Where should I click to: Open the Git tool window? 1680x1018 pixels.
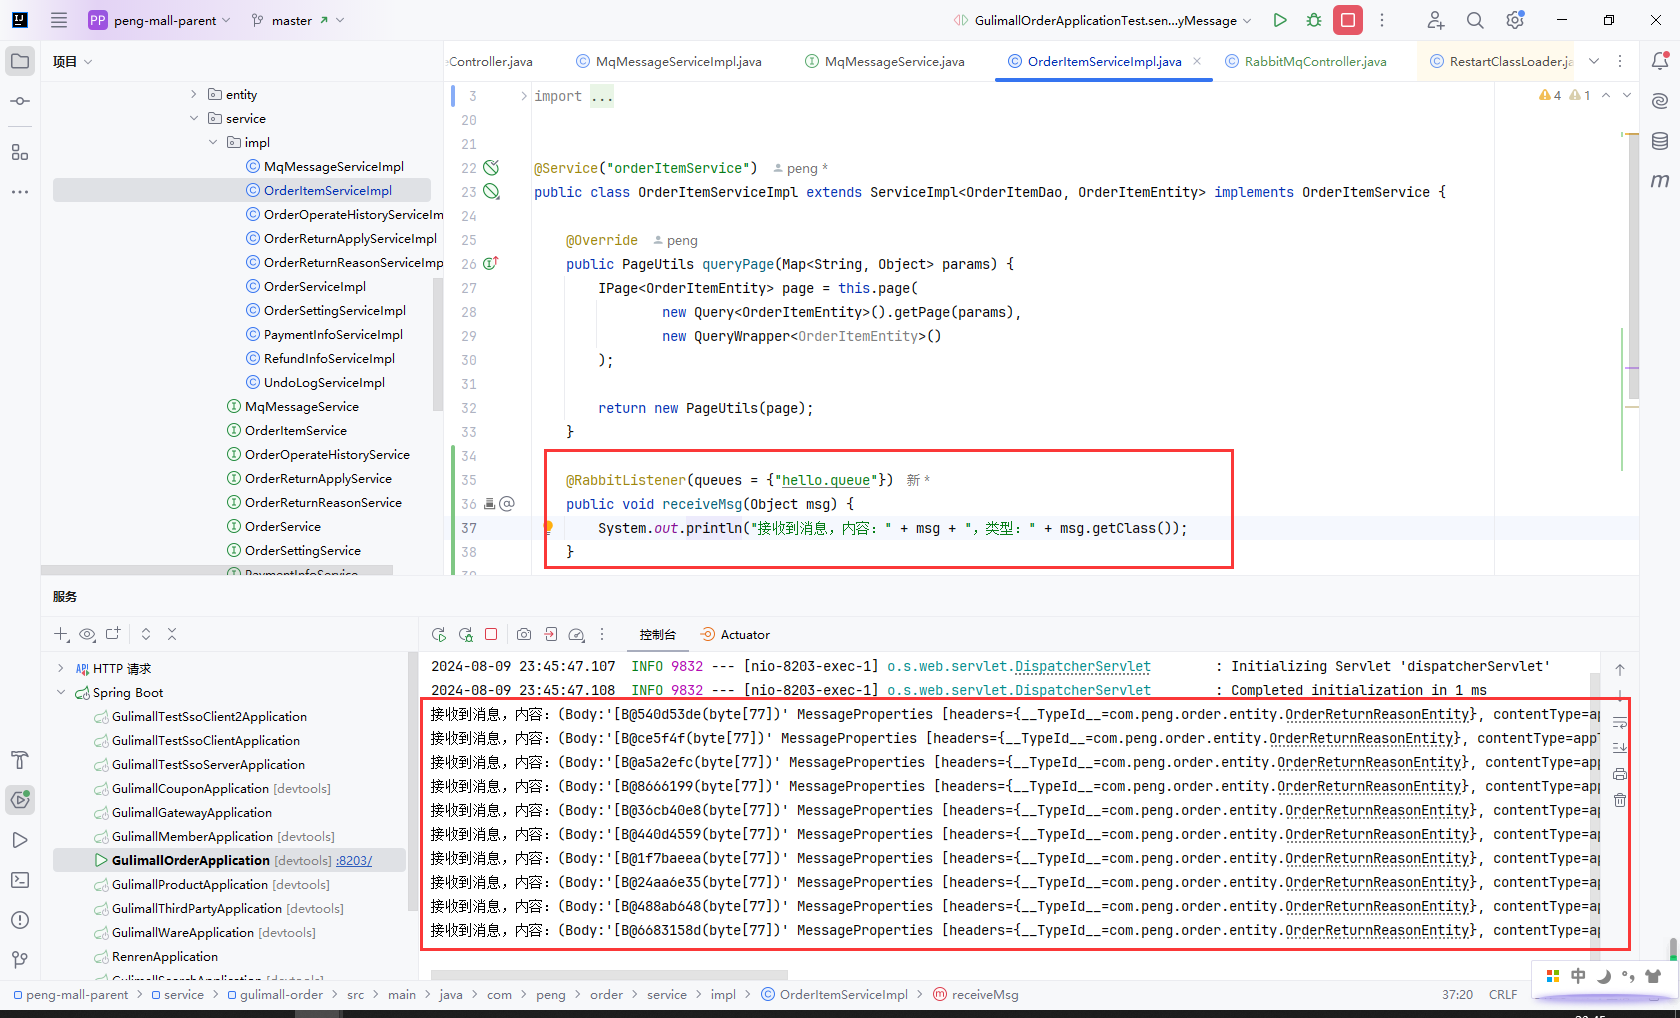pos(20,960)
